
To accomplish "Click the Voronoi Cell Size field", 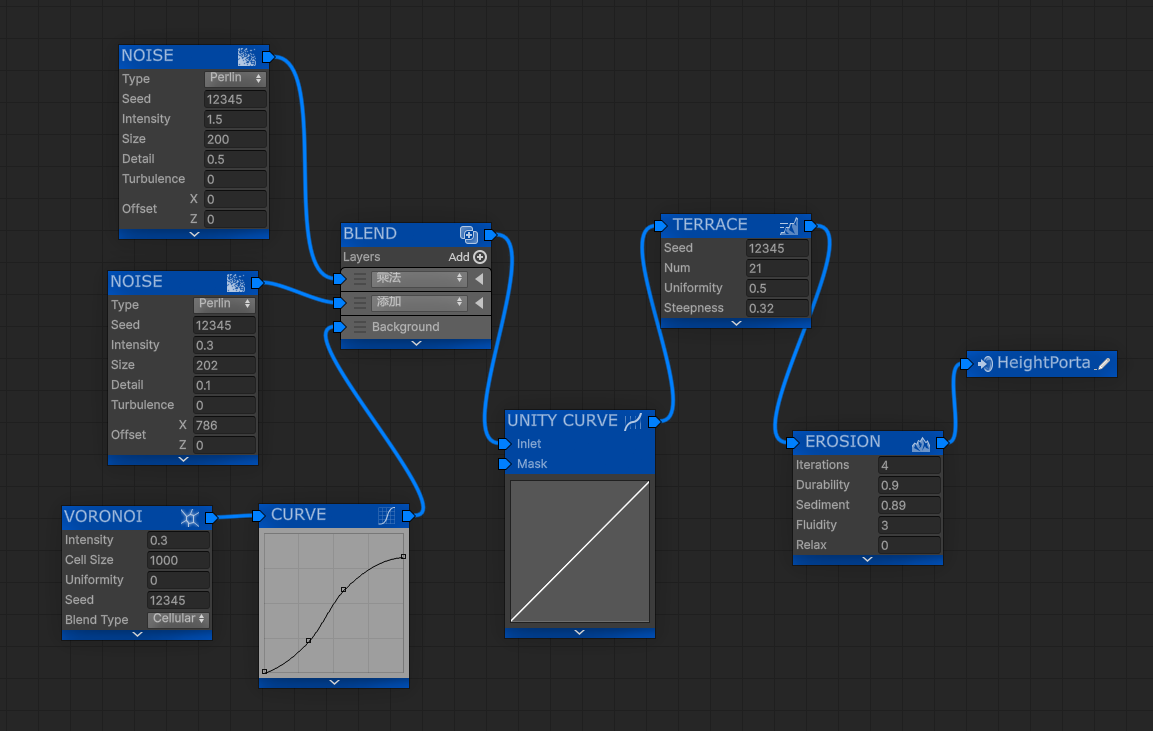I will coord(179,560).
